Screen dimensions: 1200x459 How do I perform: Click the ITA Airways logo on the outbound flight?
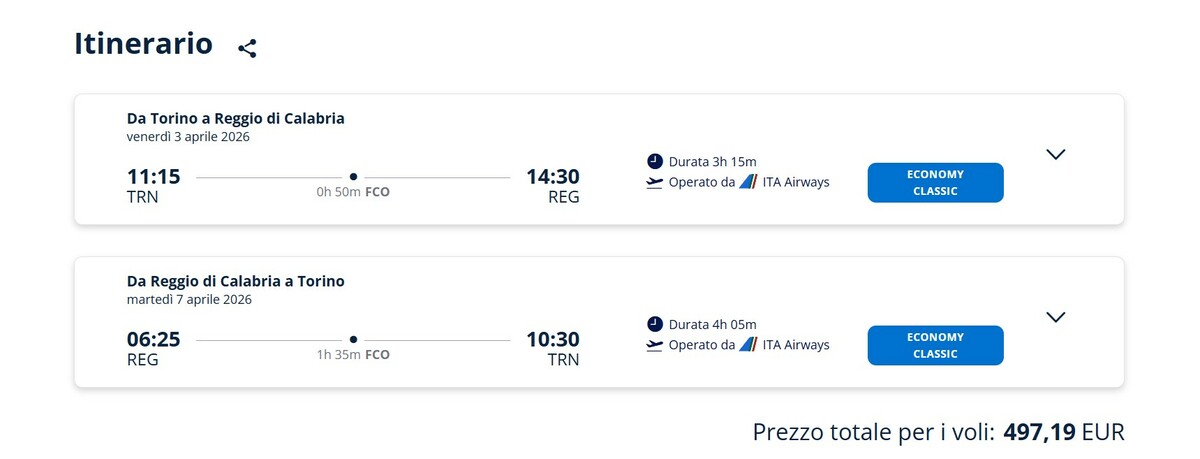tap(748, 182)
